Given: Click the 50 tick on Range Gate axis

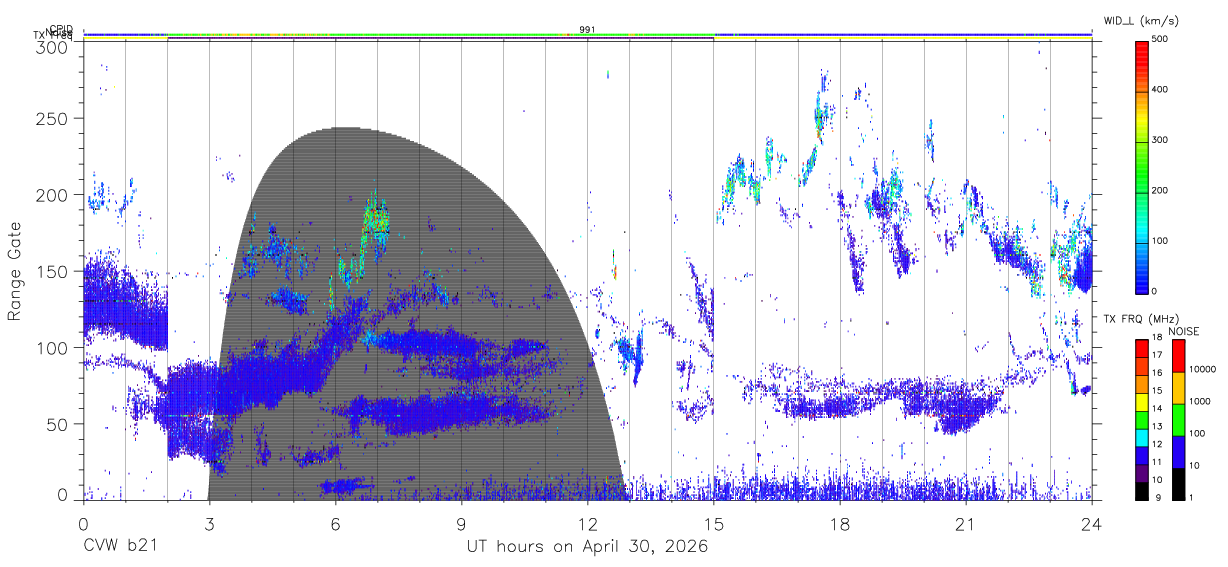Looking at the screenshot, I should pos(59,424).
